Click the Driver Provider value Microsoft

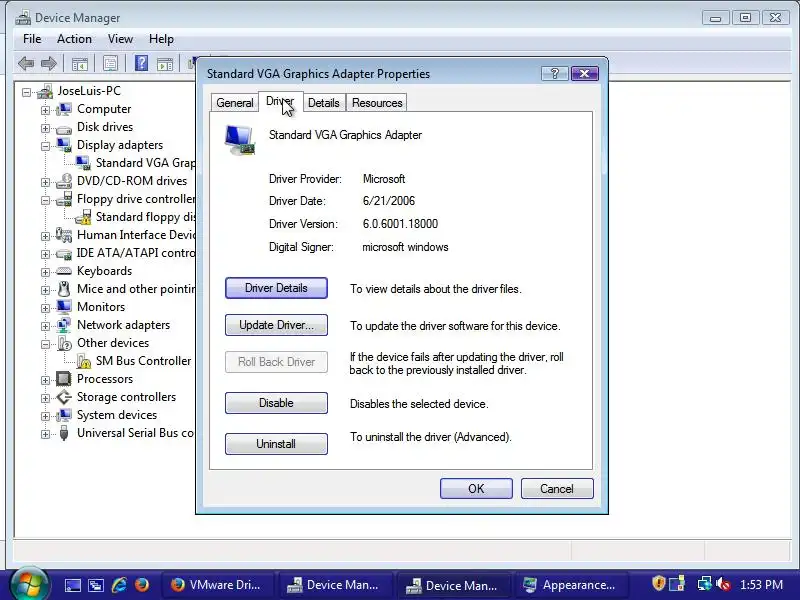point(384,179)
